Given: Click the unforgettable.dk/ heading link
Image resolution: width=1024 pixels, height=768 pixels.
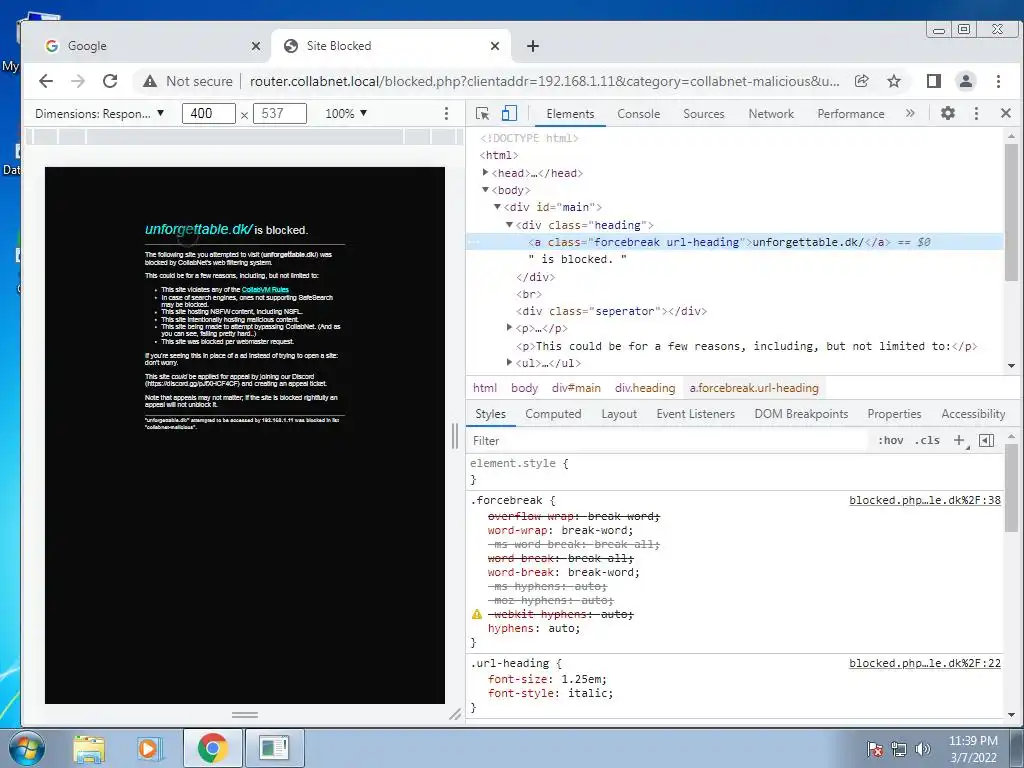Looking at the screenshot, I should click(198, 229).
